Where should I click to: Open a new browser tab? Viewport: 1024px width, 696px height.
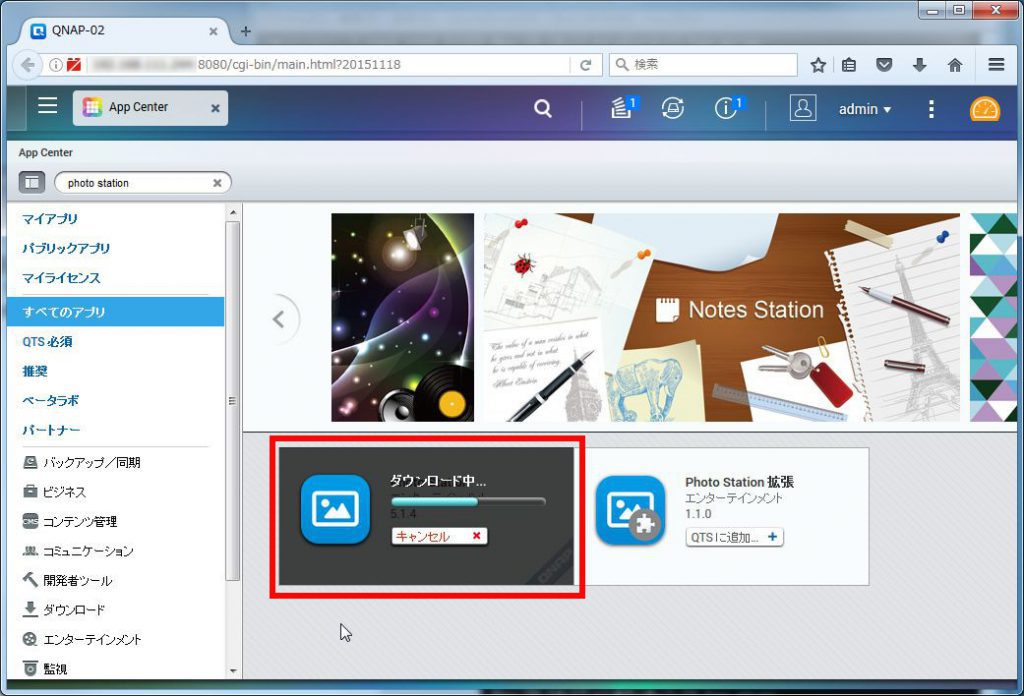coord(246,31)
